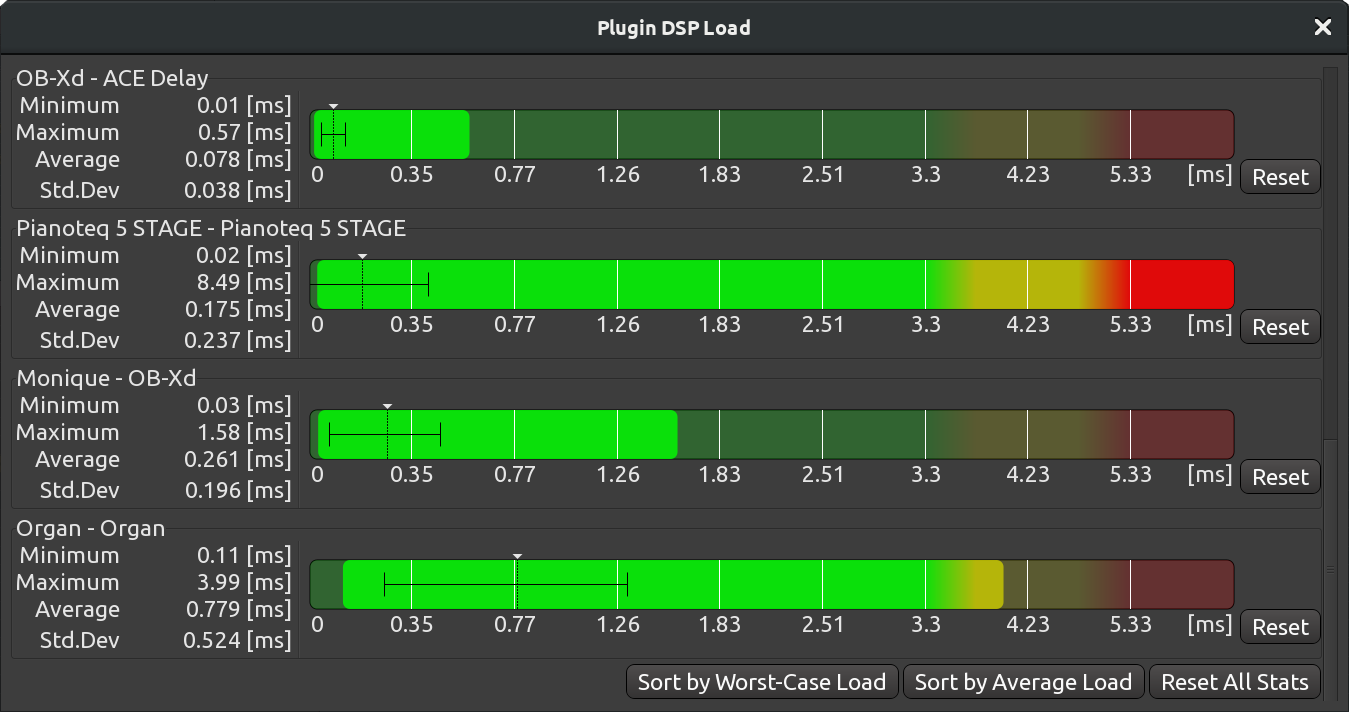Click the Maximum value 3.99 [ms]

(244, 583)
